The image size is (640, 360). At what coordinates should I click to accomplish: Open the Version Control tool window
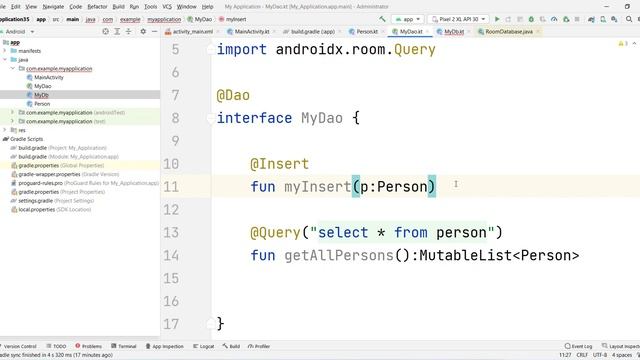click(19, 346)
